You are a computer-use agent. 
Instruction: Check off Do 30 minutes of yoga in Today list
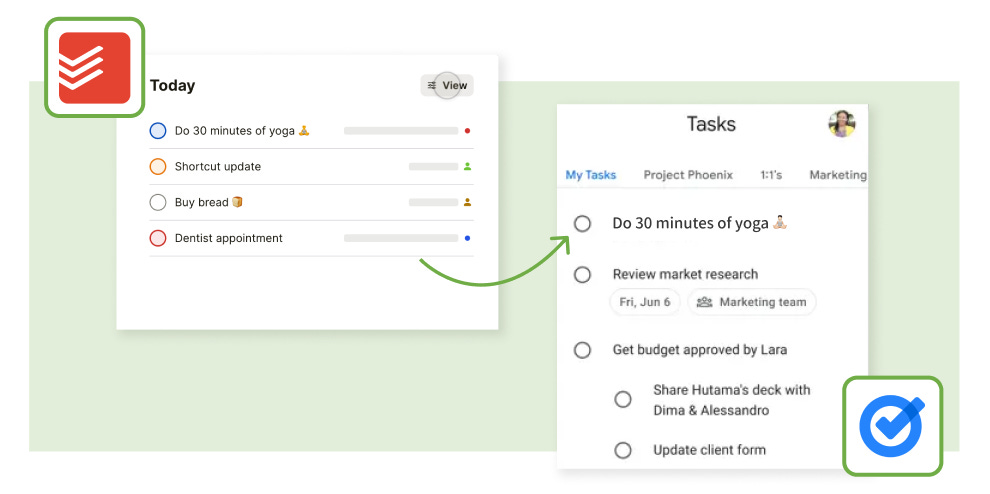coord(157,131)
